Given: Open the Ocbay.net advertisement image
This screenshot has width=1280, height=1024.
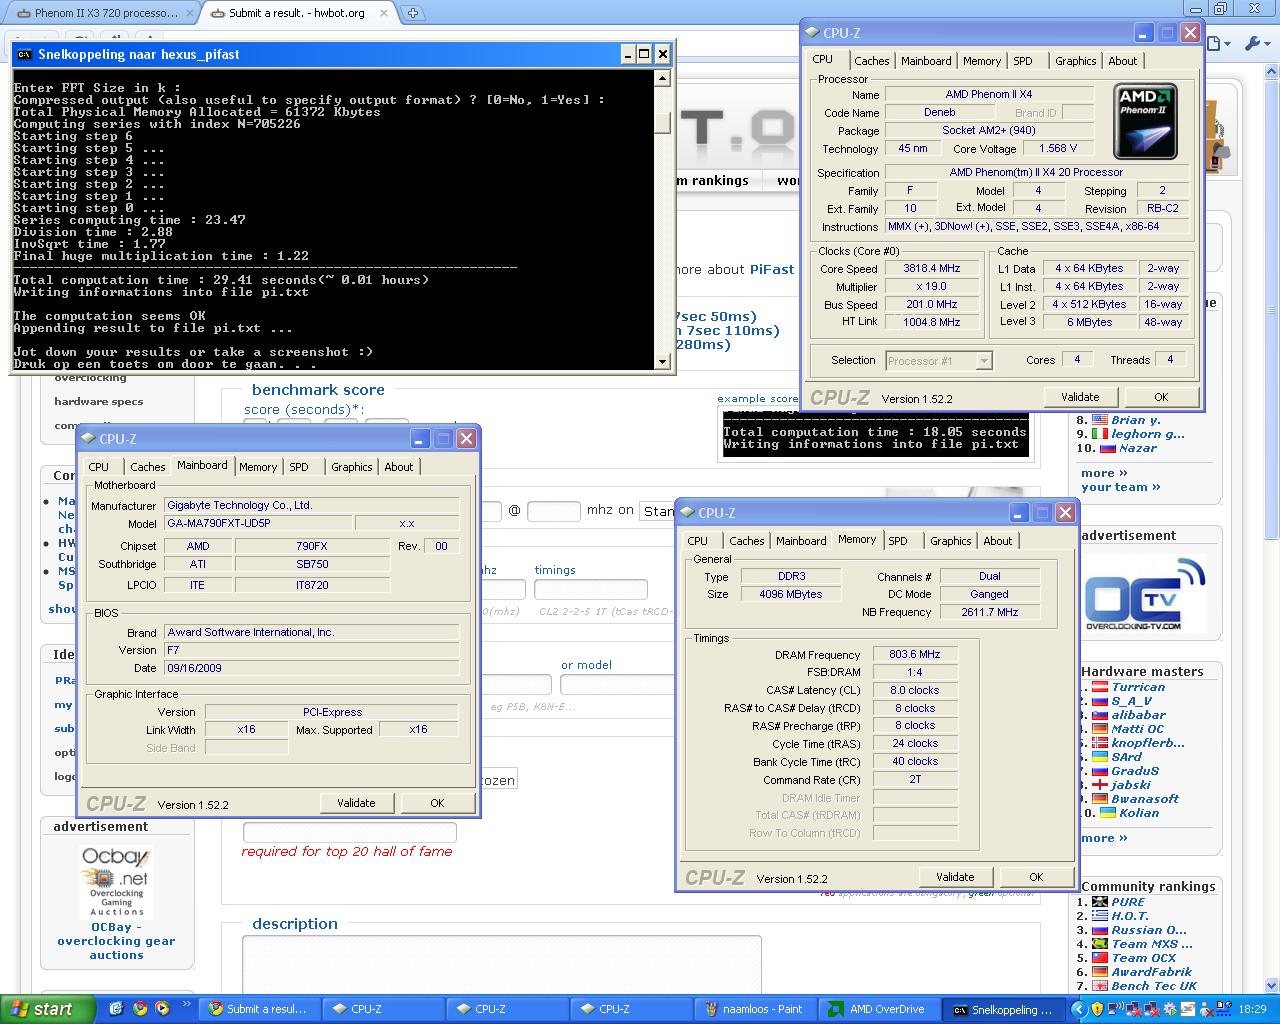Looking at the screenshot, I should (116, 880).
